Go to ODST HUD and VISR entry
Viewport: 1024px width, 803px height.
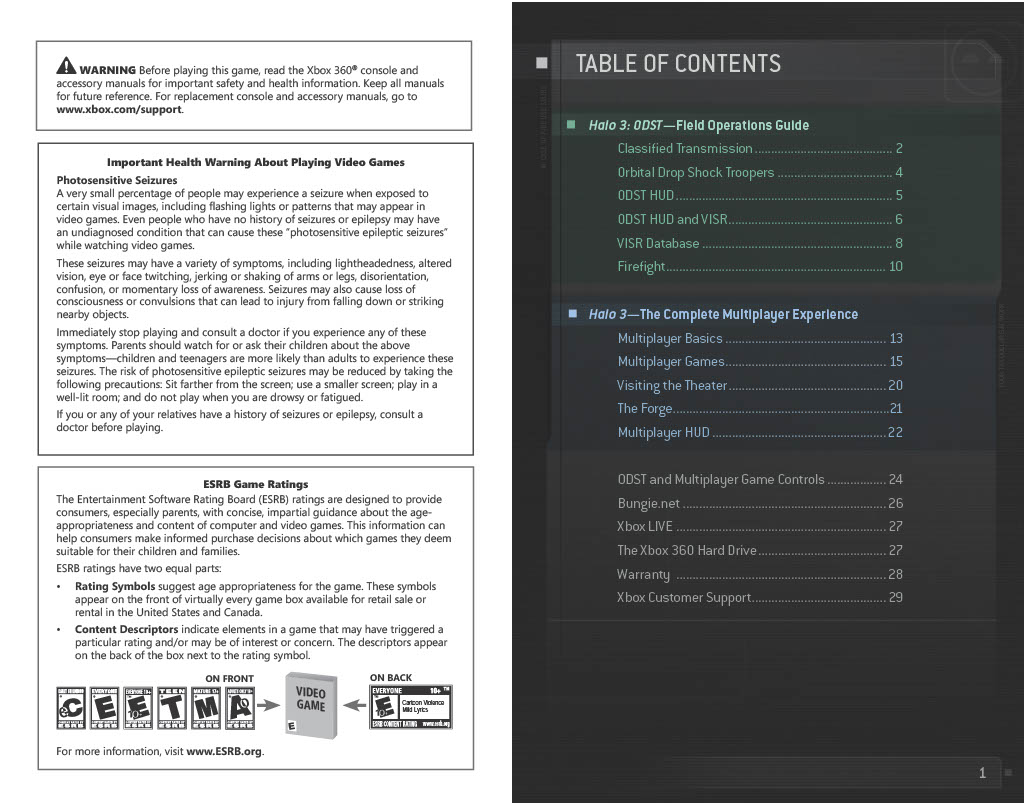click(760, 219)
